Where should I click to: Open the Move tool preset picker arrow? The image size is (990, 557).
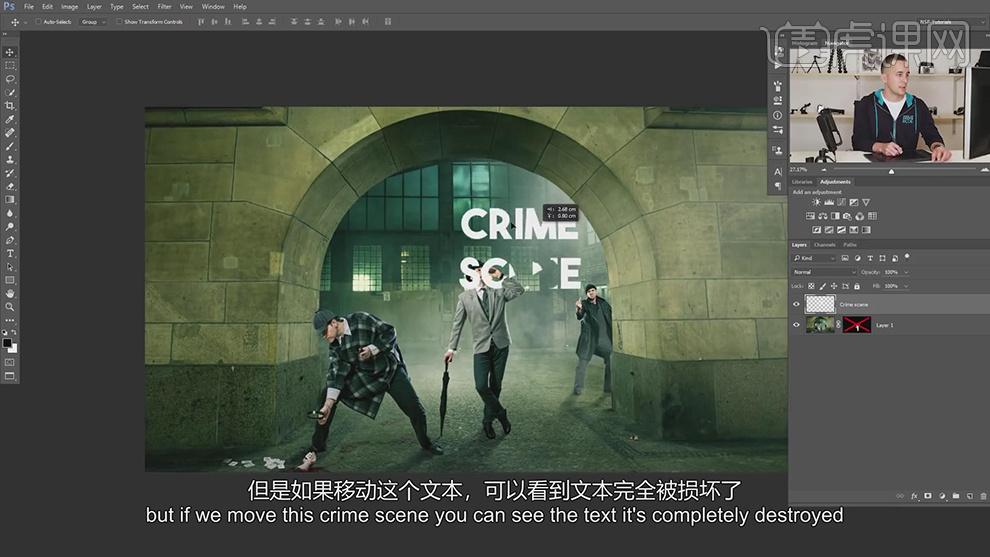25,22
